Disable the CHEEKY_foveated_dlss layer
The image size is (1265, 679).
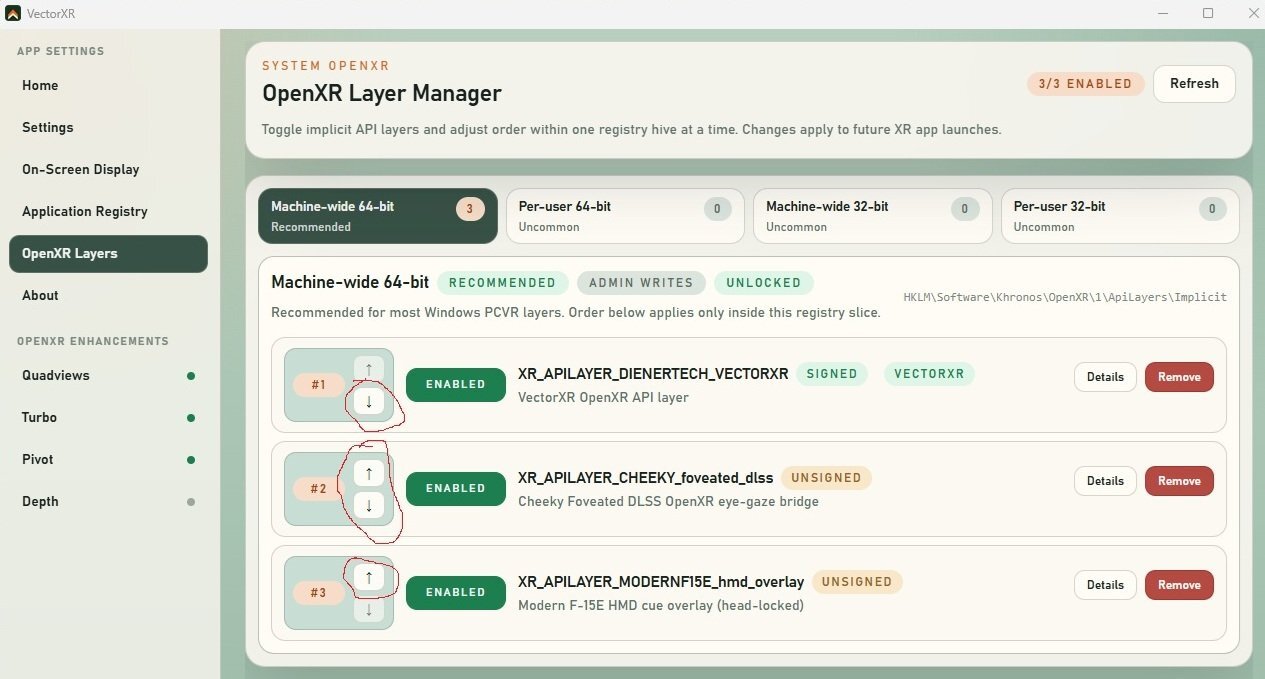456,488
